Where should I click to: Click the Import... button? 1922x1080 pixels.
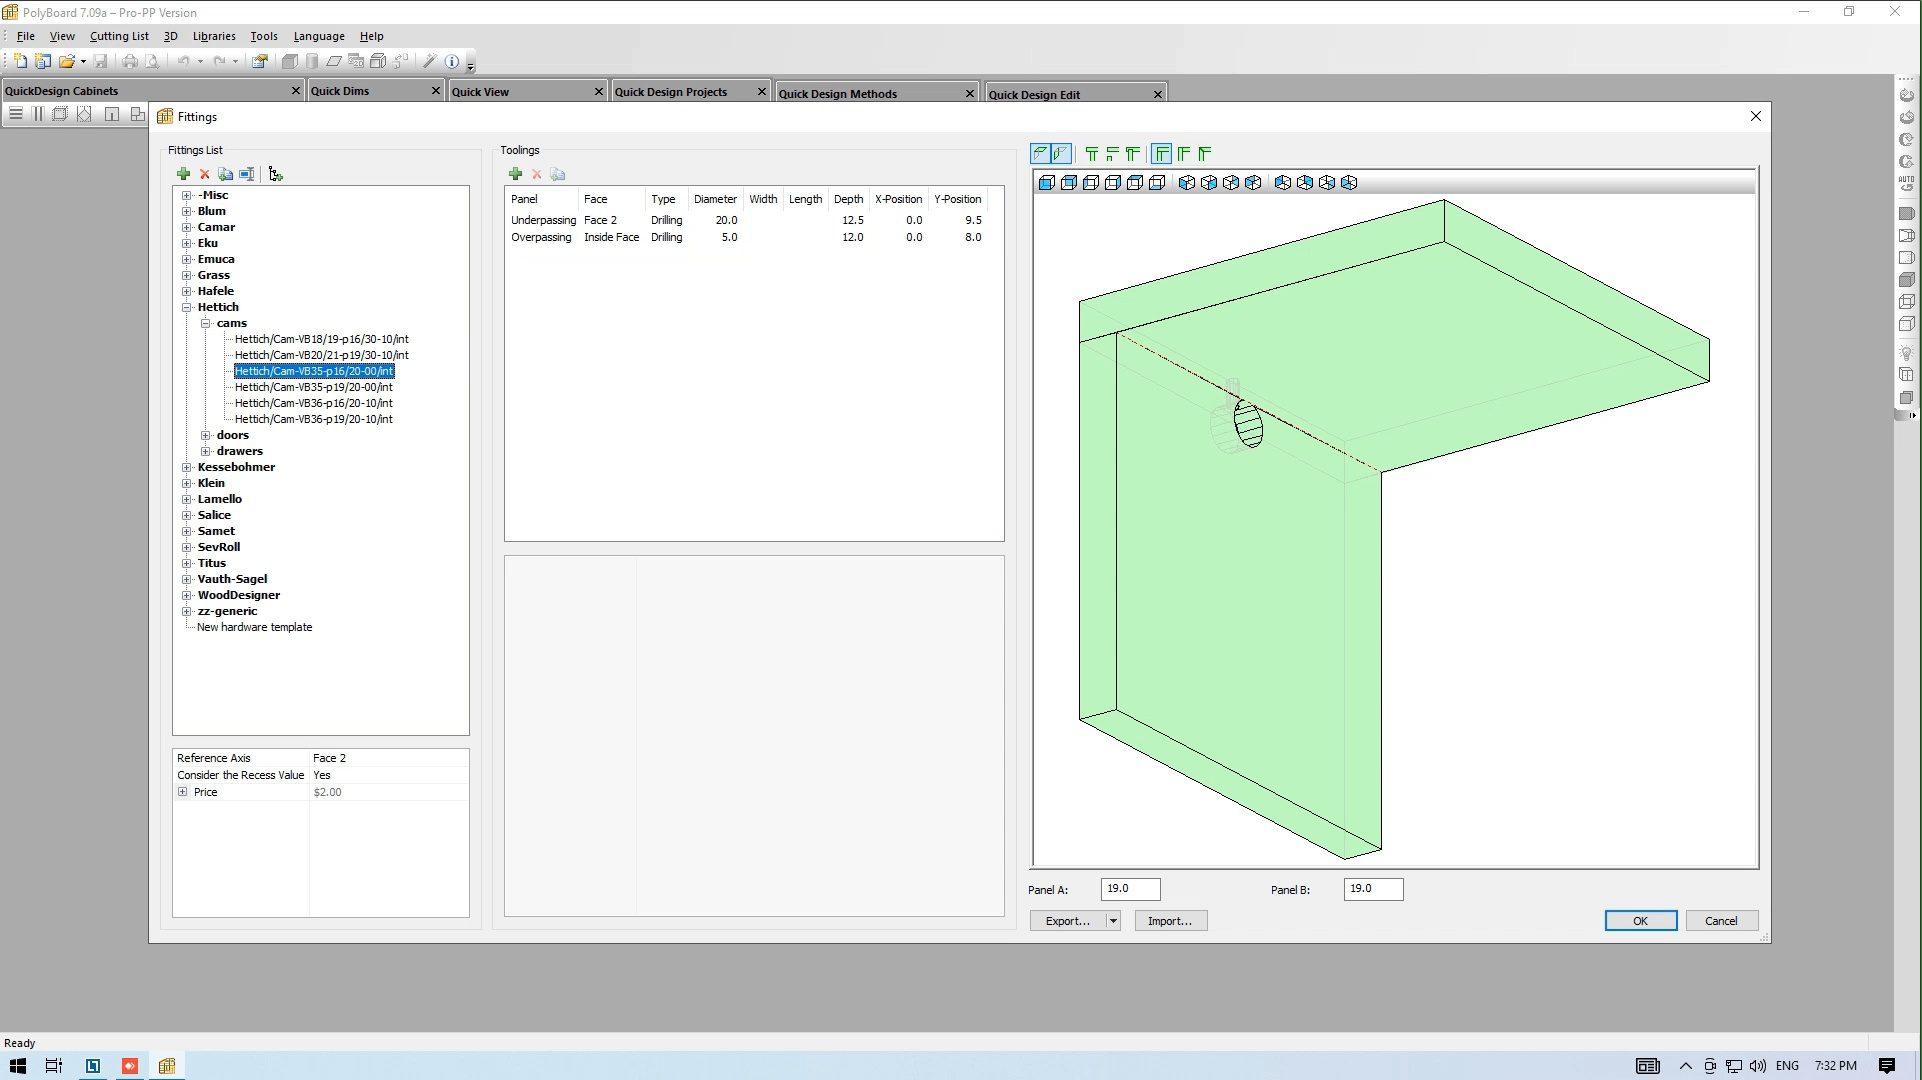coord(1170,921)
